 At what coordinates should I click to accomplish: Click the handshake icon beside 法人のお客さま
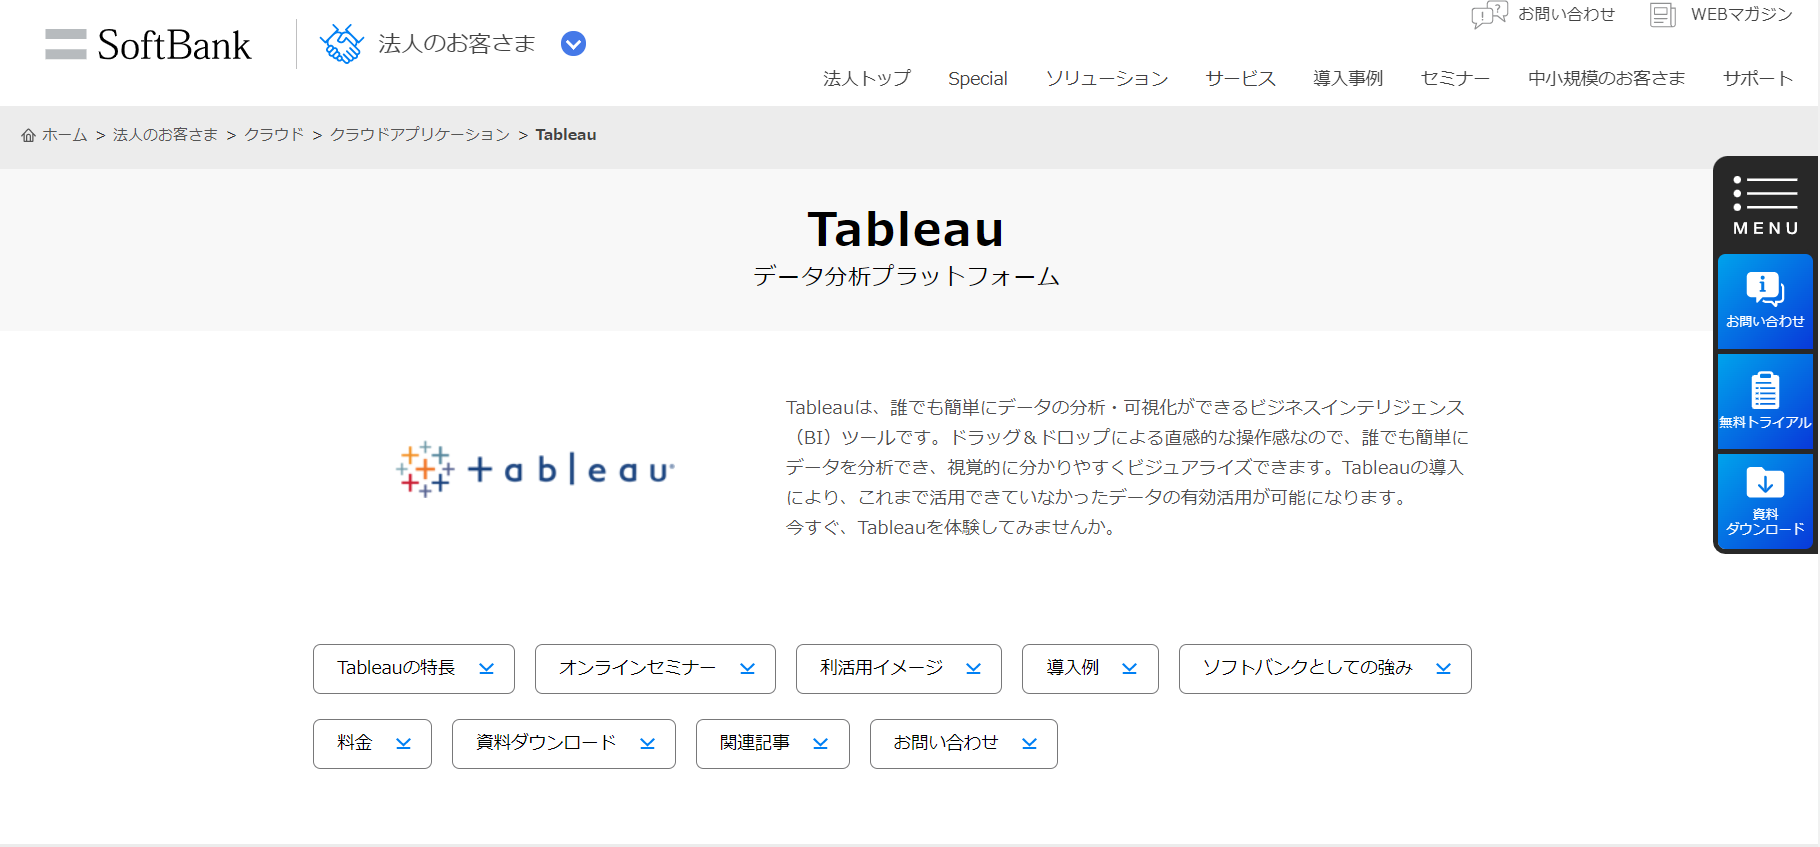pyautogui.click(x=341, y=44)
